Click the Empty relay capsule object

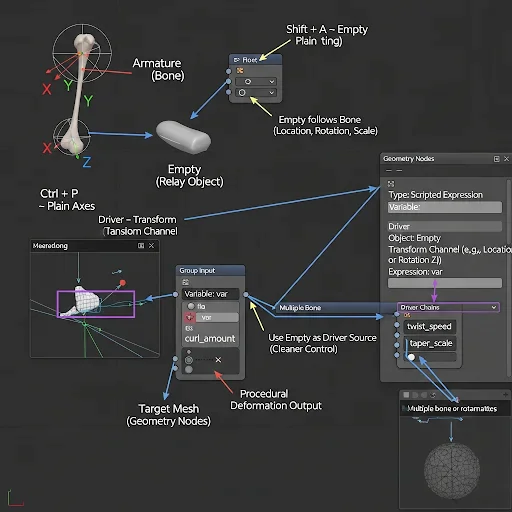[x=184, y=137]
